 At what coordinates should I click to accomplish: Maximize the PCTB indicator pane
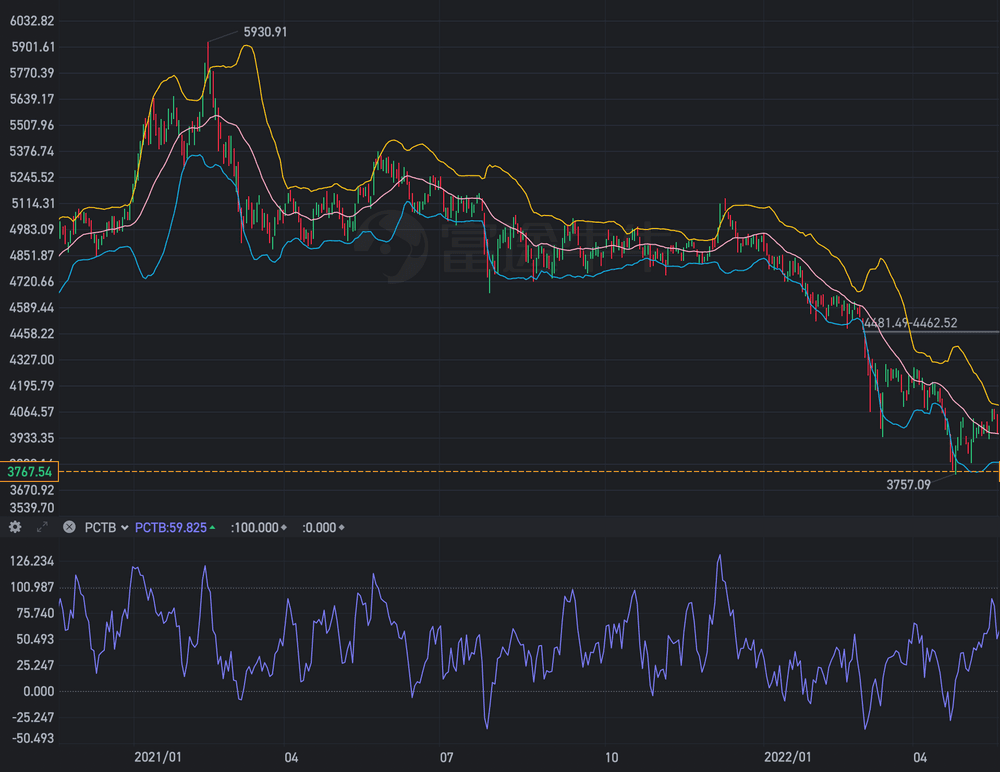(42, 527)
